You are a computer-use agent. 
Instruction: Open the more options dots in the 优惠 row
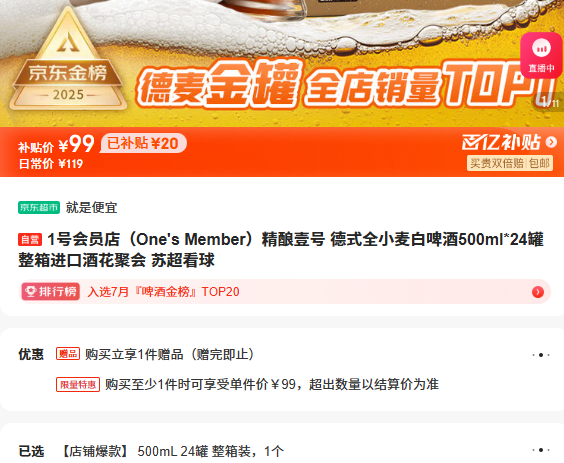pyautogui.click(x=541, y=355)
